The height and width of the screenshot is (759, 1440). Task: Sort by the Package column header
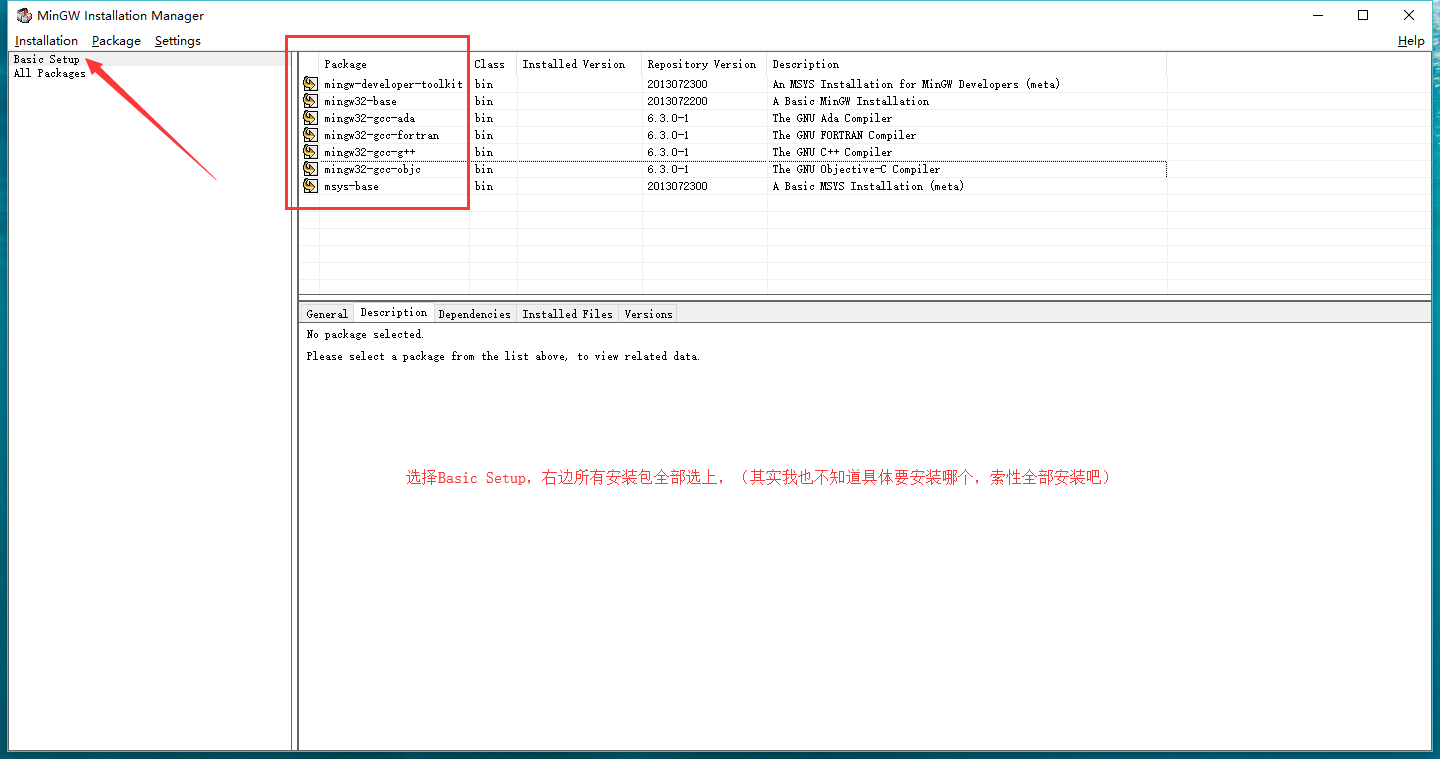click(394, 64)
